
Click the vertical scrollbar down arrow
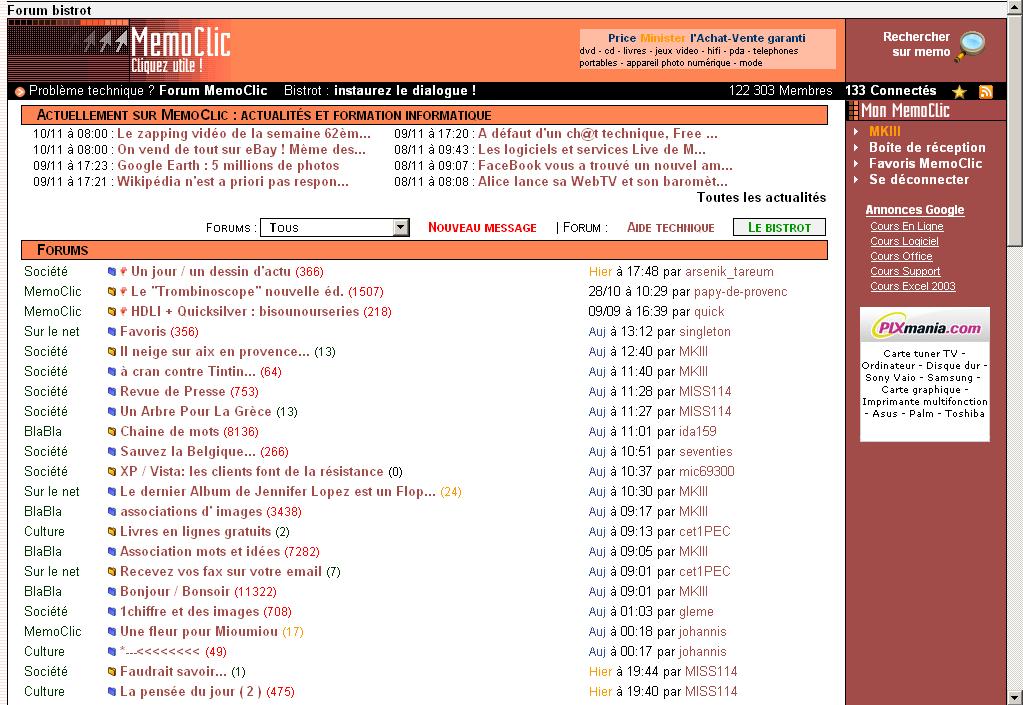[x=1015, y=698]
